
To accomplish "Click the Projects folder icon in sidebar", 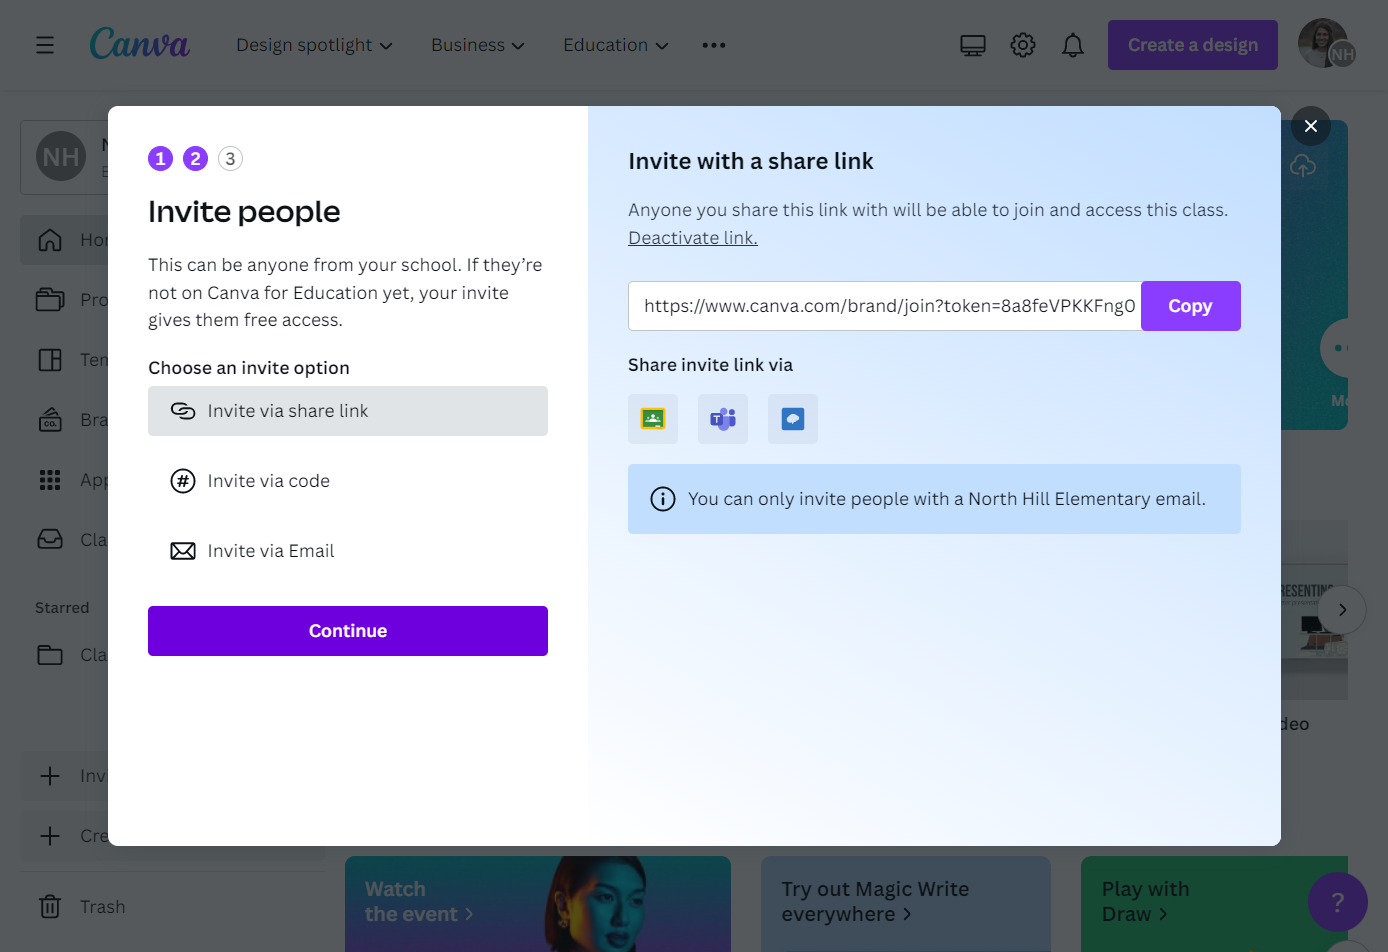I will pyautogui.click(x=50, y=299).
